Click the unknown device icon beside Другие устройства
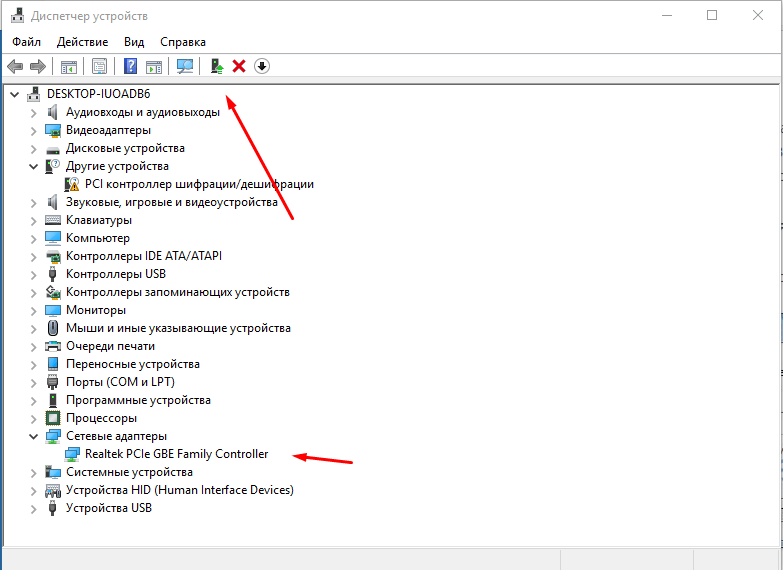The image size is (783, 570). tap(52, 166)
